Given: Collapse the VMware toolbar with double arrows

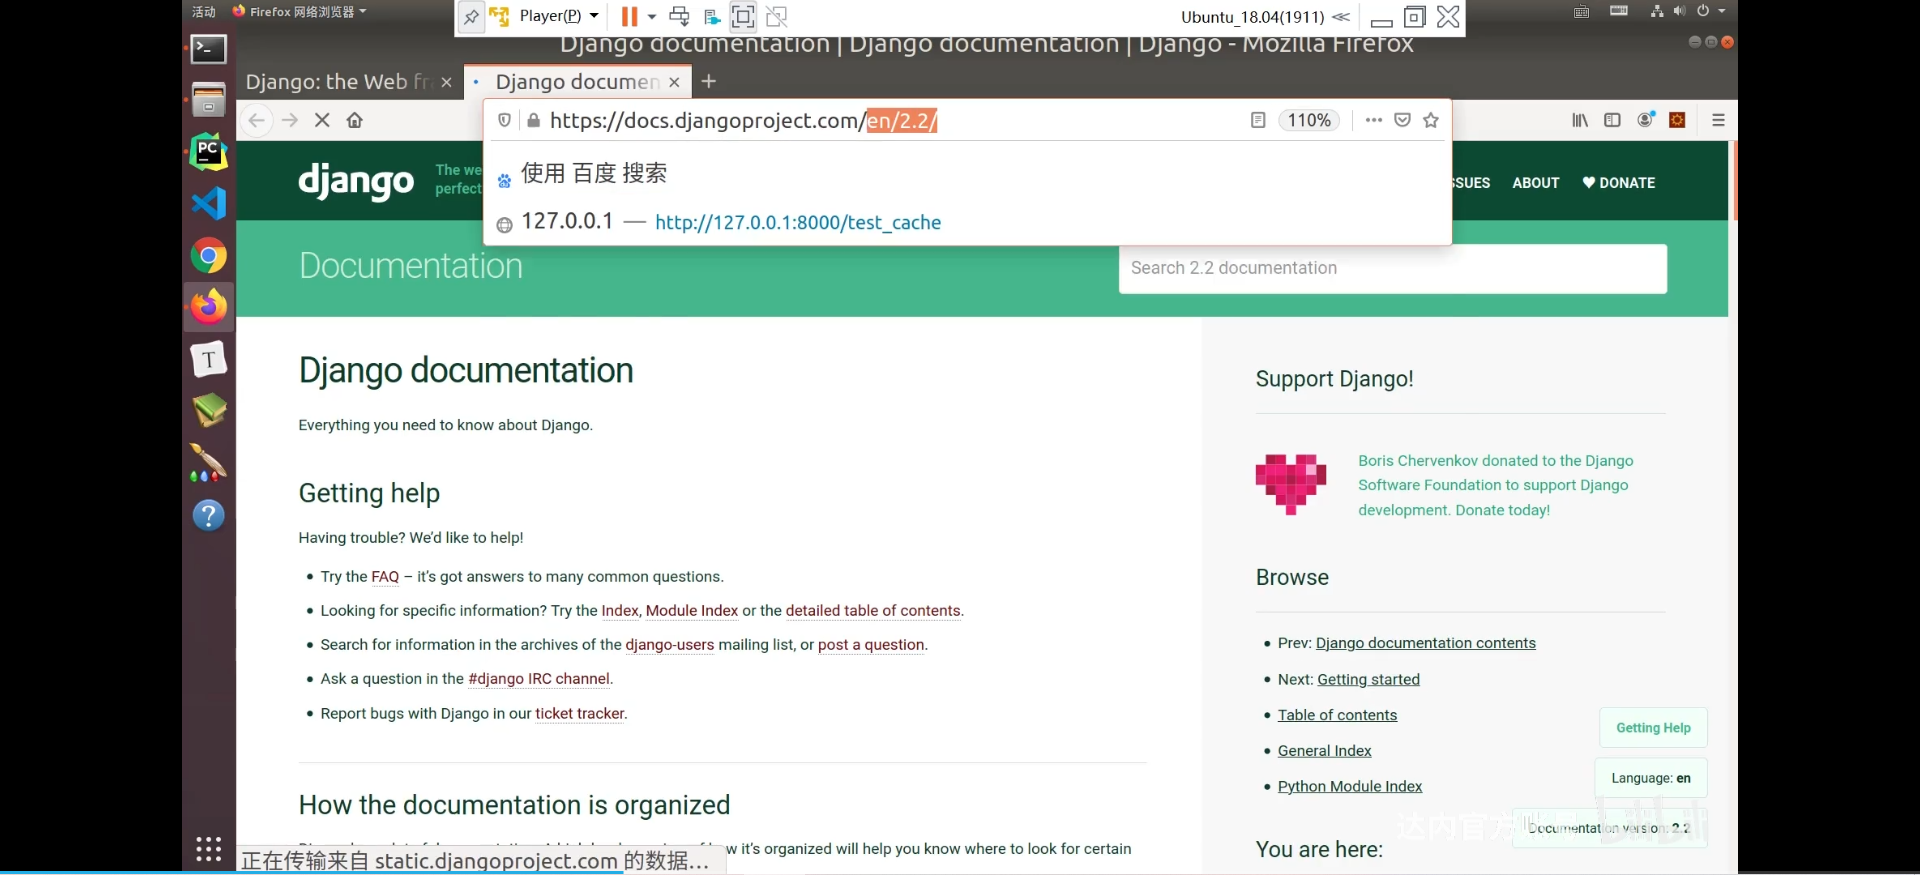Looking at the screenshot, I should click(1341, 16).
